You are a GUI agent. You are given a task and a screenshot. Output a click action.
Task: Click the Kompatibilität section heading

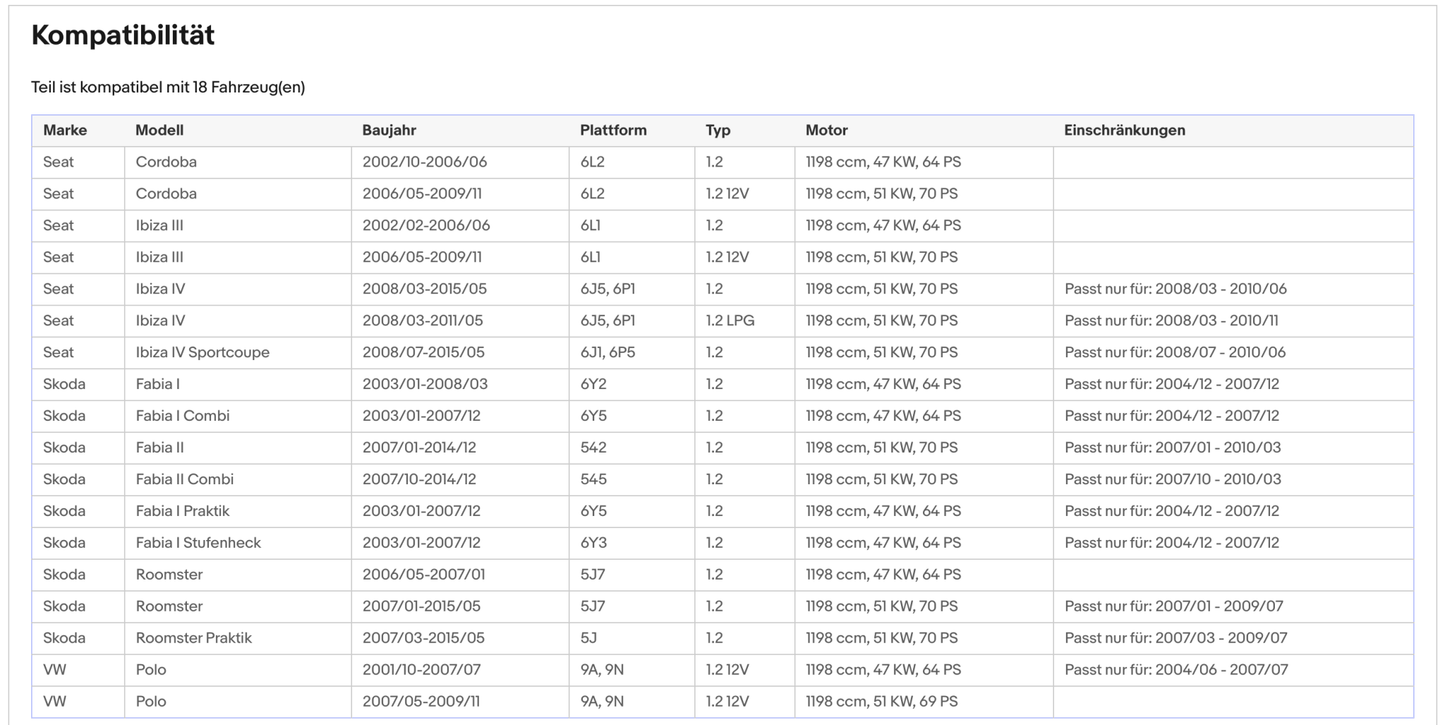point(123,36)
